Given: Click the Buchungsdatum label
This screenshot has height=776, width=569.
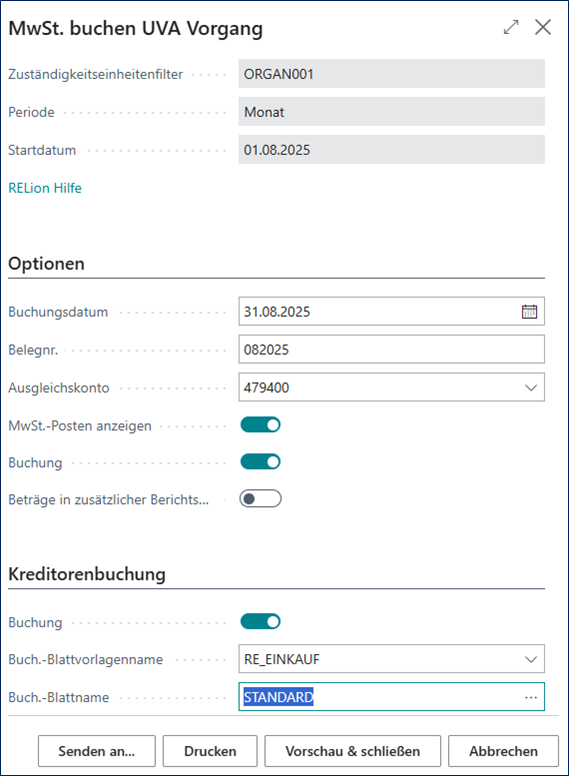Looking at the screenshot, I should (58, 312).
